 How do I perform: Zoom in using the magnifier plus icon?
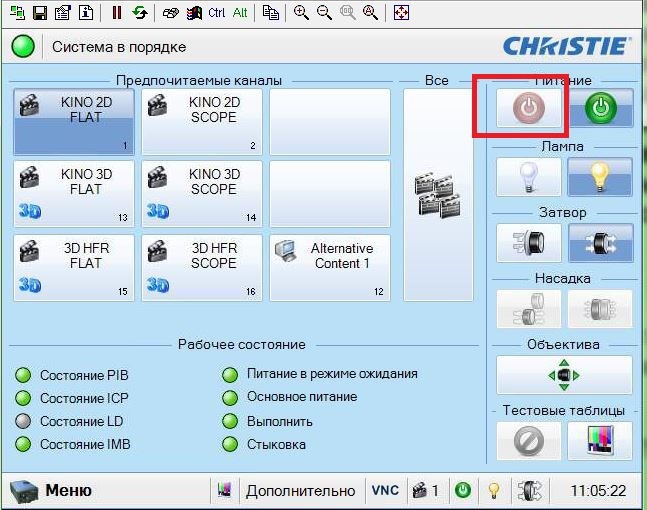click(301, 13)
